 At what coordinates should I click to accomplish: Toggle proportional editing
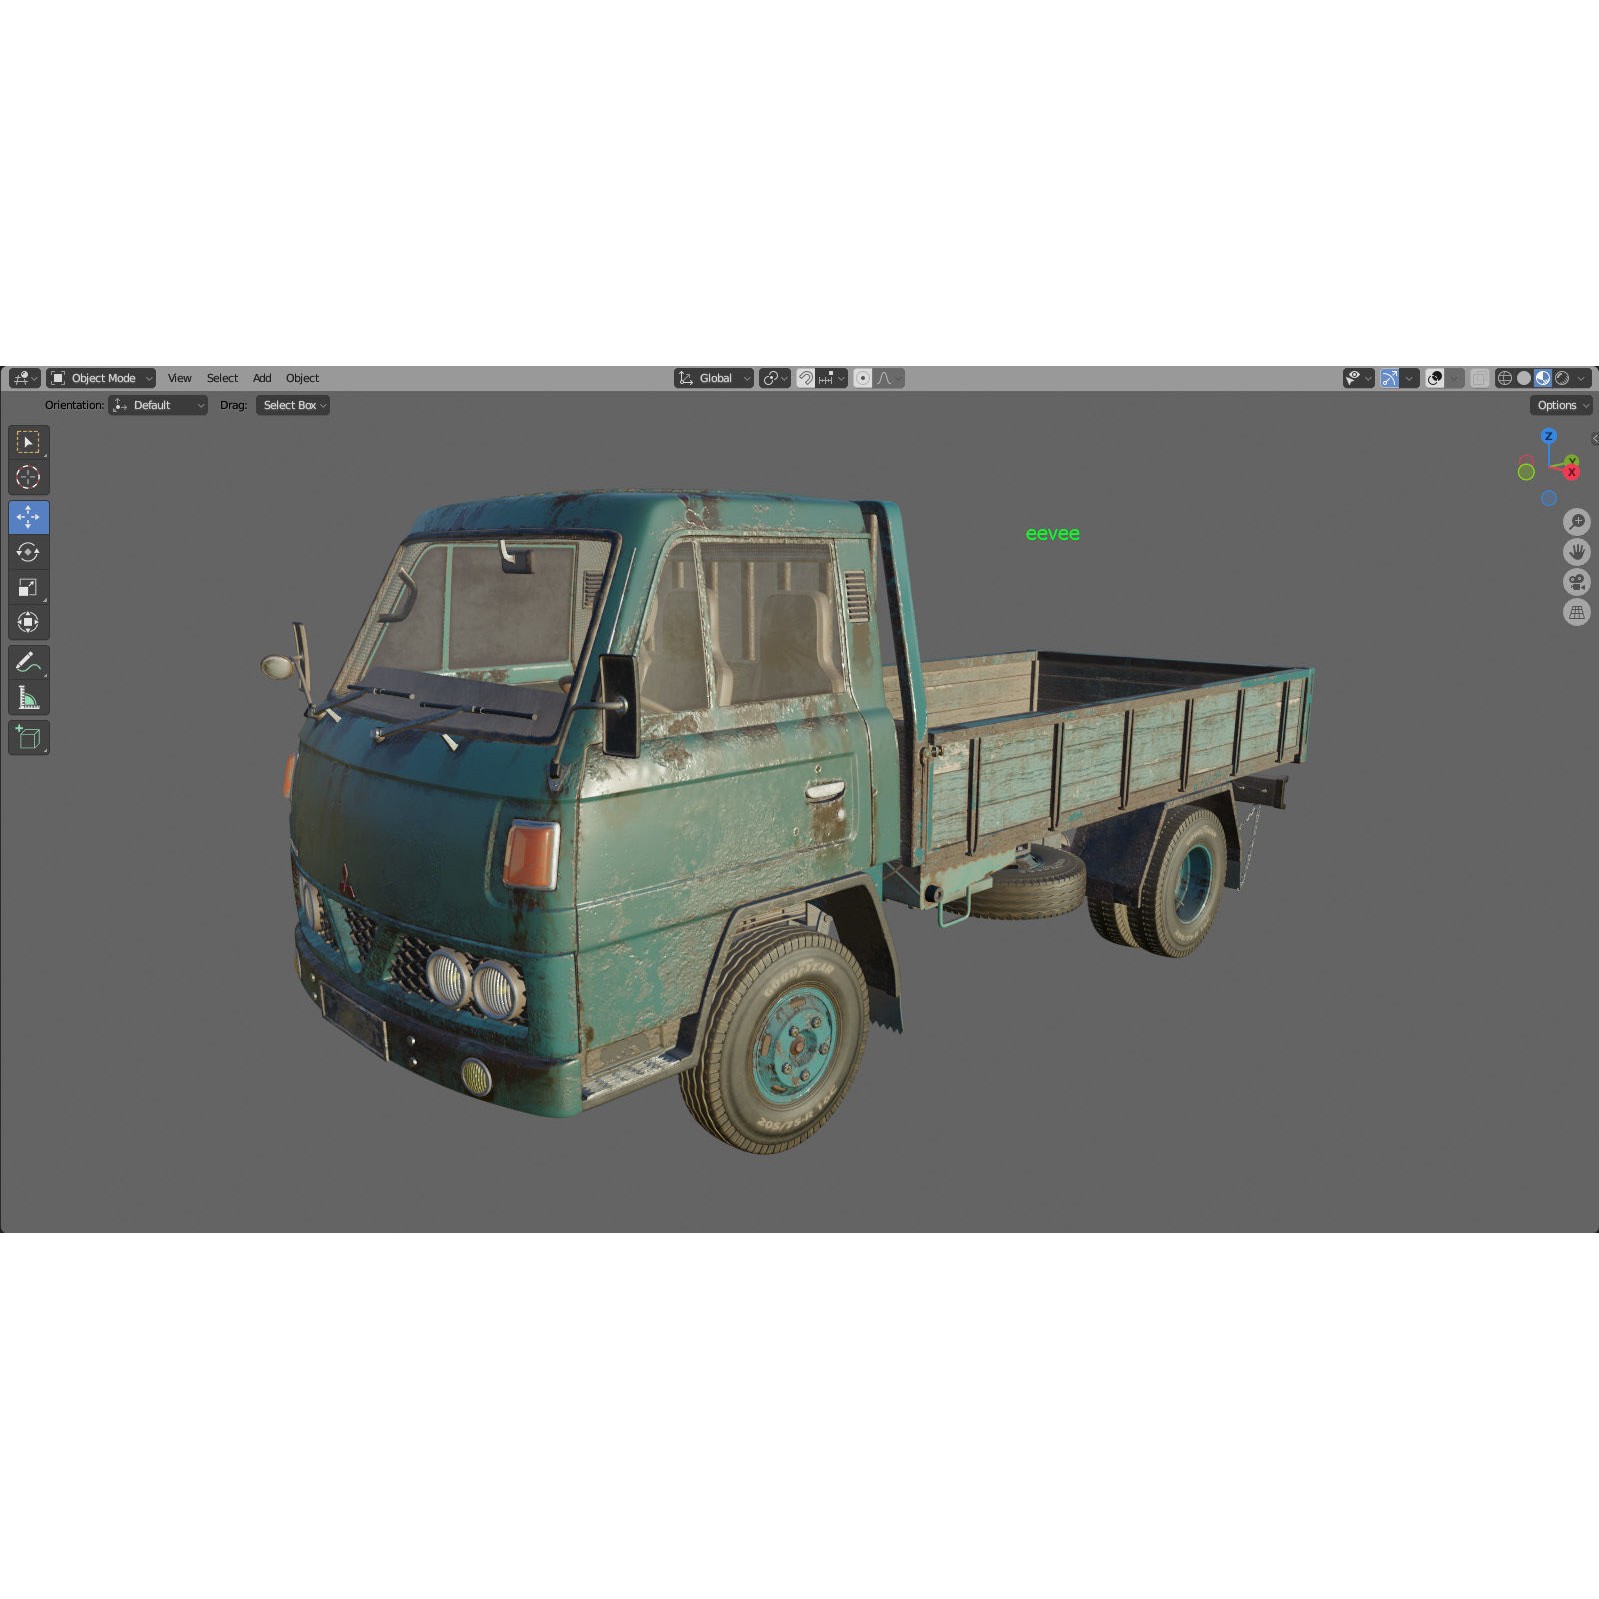click(863, 378)
